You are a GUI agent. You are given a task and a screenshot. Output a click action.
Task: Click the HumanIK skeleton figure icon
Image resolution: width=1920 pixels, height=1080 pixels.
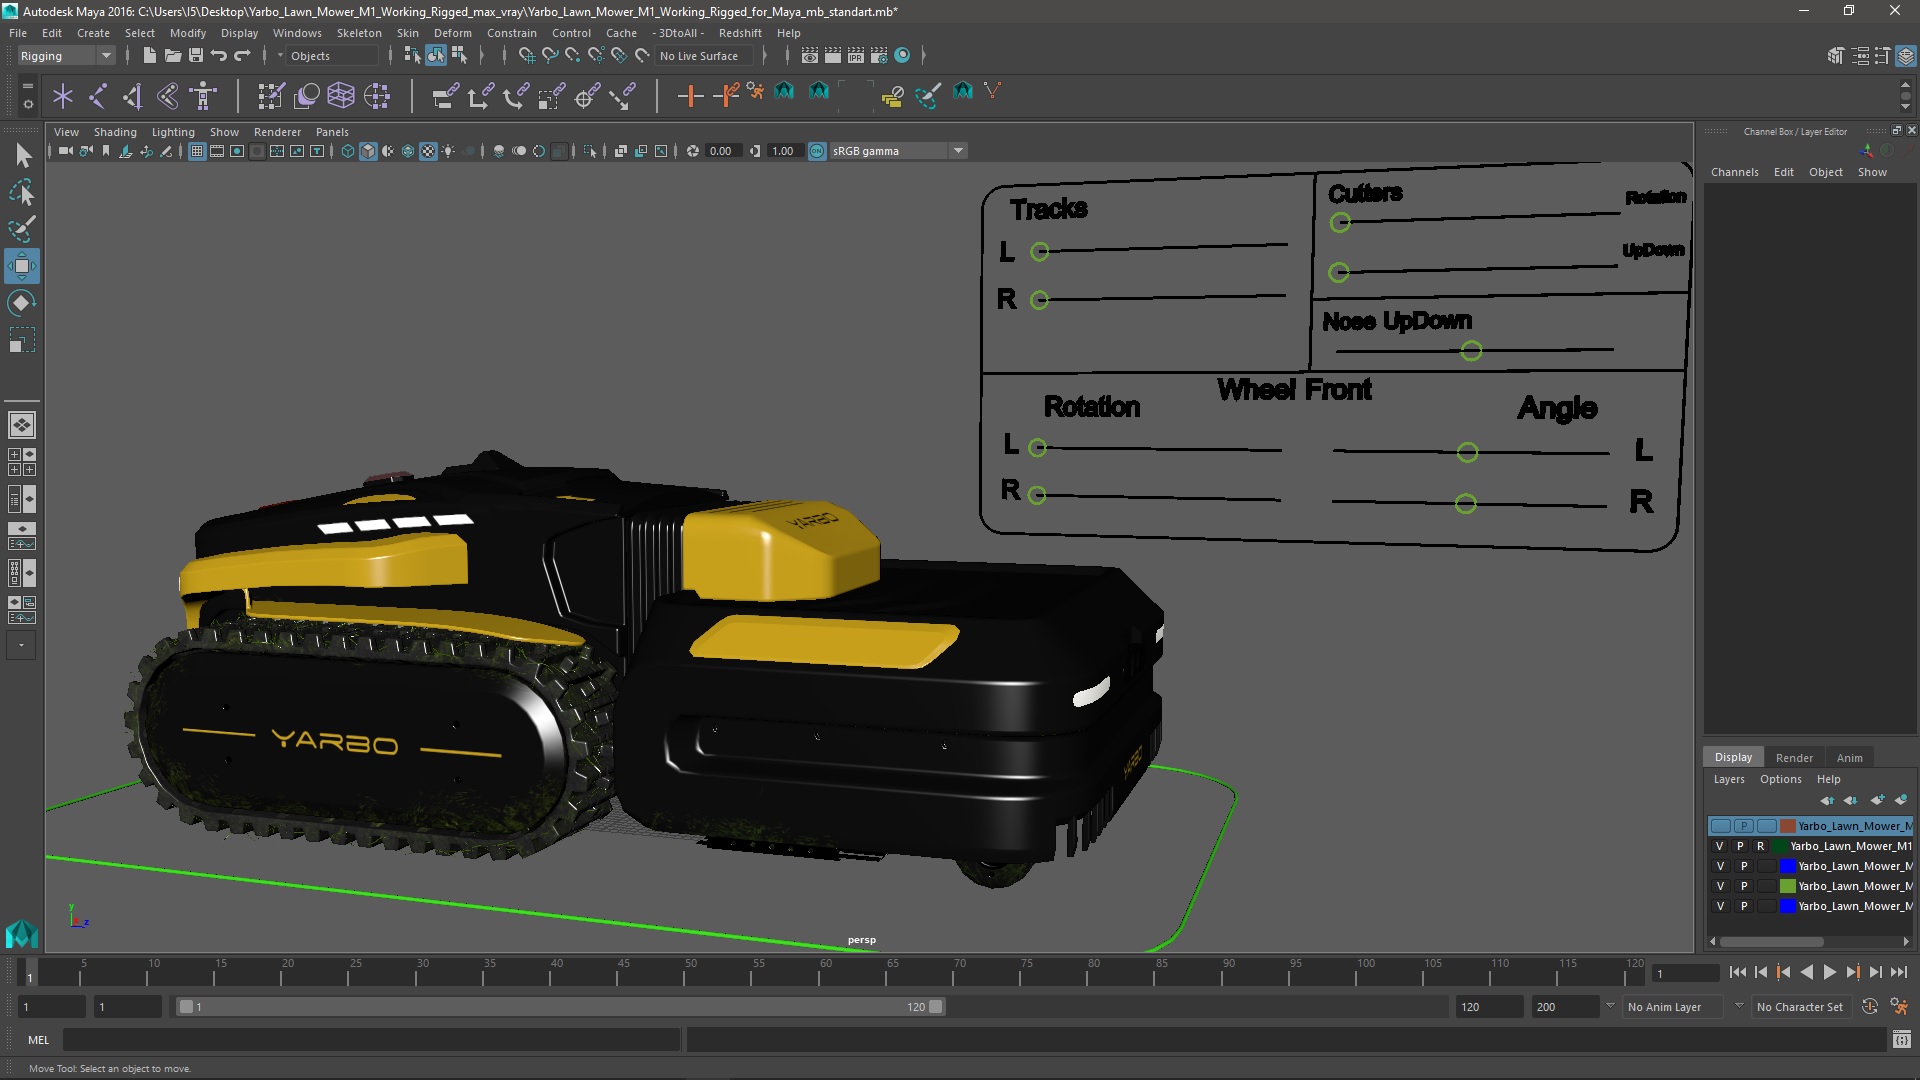pos(203,96)
